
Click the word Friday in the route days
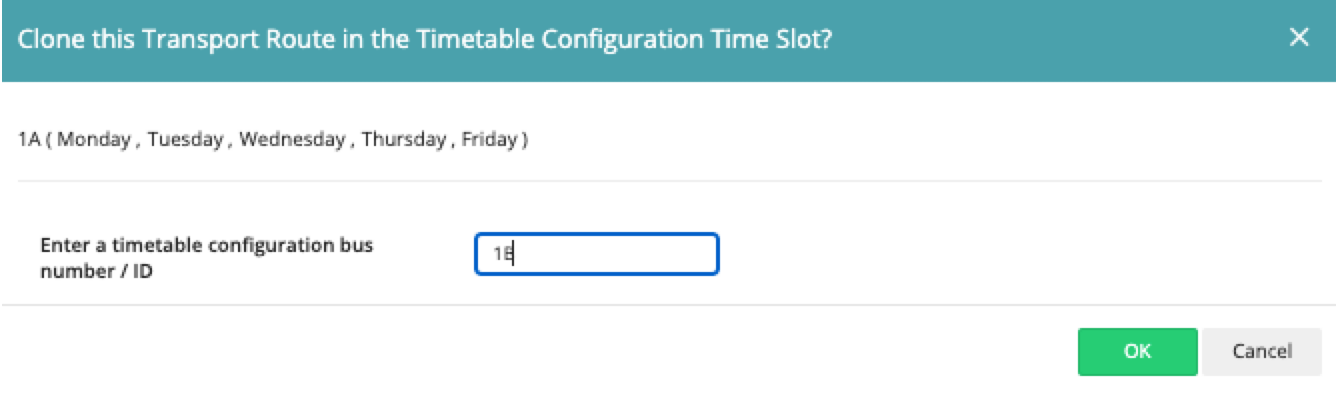tap(488, 139)
